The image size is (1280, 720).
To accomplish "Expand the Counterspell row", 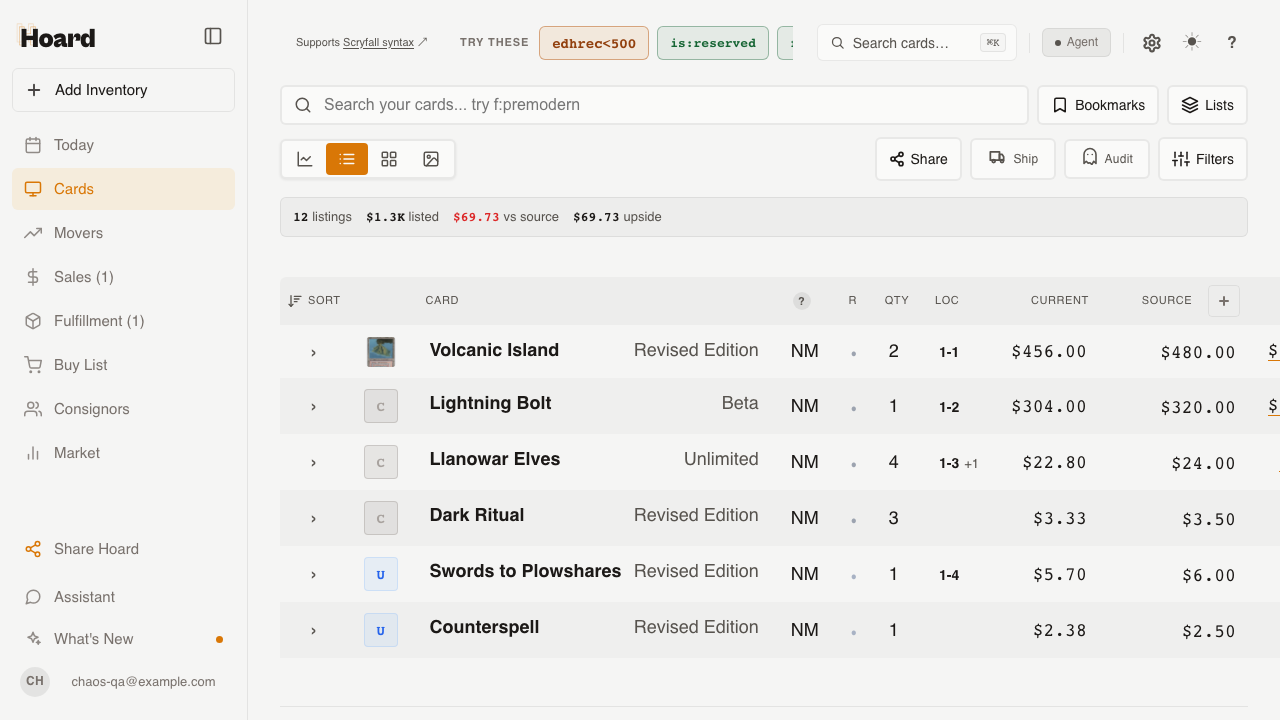I will [x=313, y=631].
